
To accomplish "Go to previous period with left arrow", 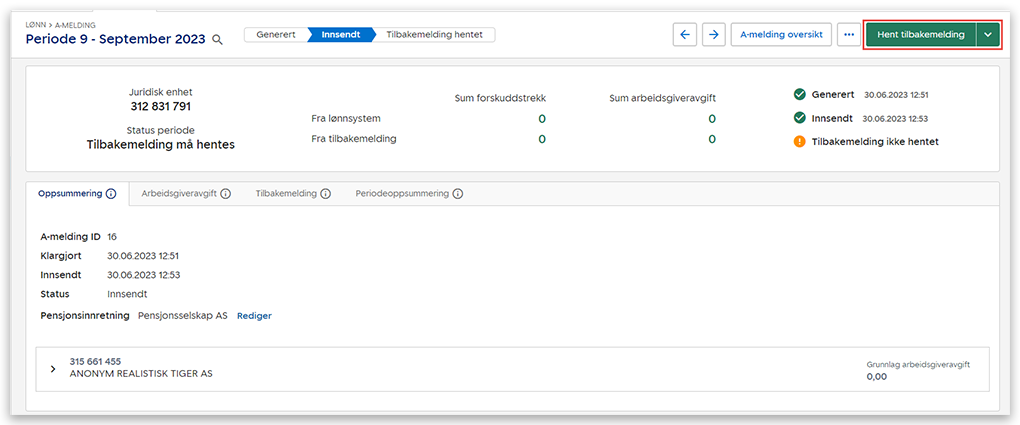I will point(685,34).
